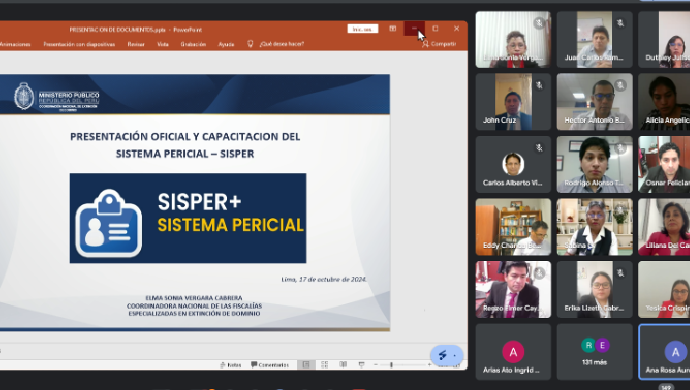Select Arias Ato Ingrid participant tile
Image resolution: width=690 pixels, height=390 pixels.
(513, 352)
